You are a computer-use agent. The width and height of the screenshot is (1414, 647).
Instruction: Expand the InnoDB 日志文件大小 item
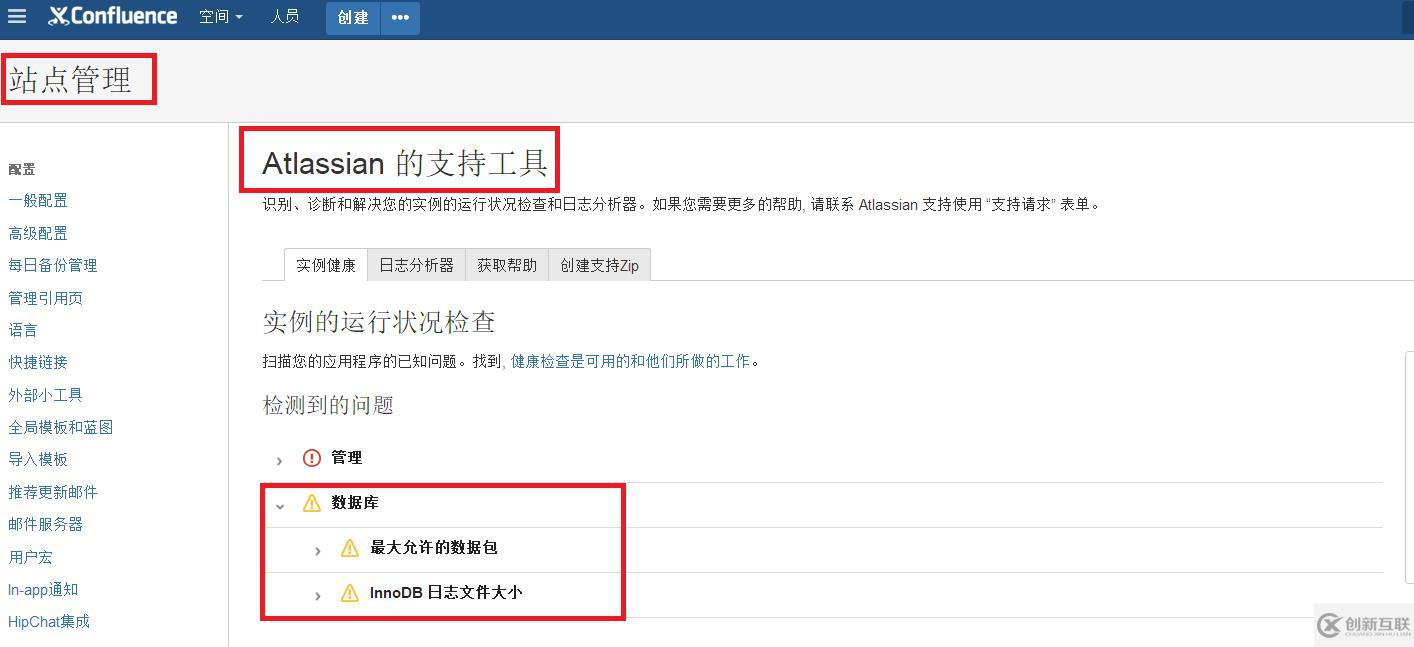(318, 593)
